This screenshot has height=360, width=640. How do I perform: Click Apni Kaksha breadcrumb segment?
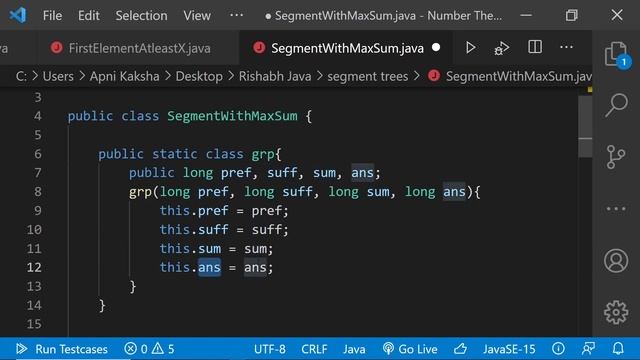point(124,76)
